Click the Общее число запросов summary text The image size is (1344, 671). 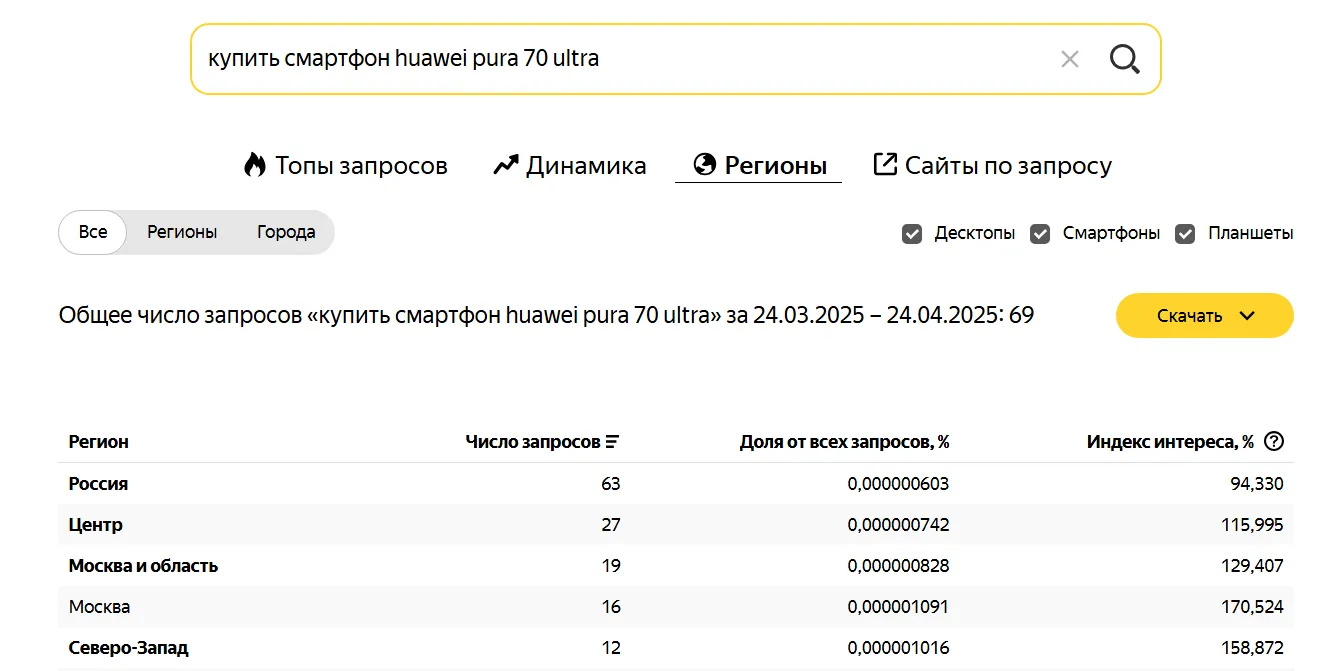click(546, 316)
